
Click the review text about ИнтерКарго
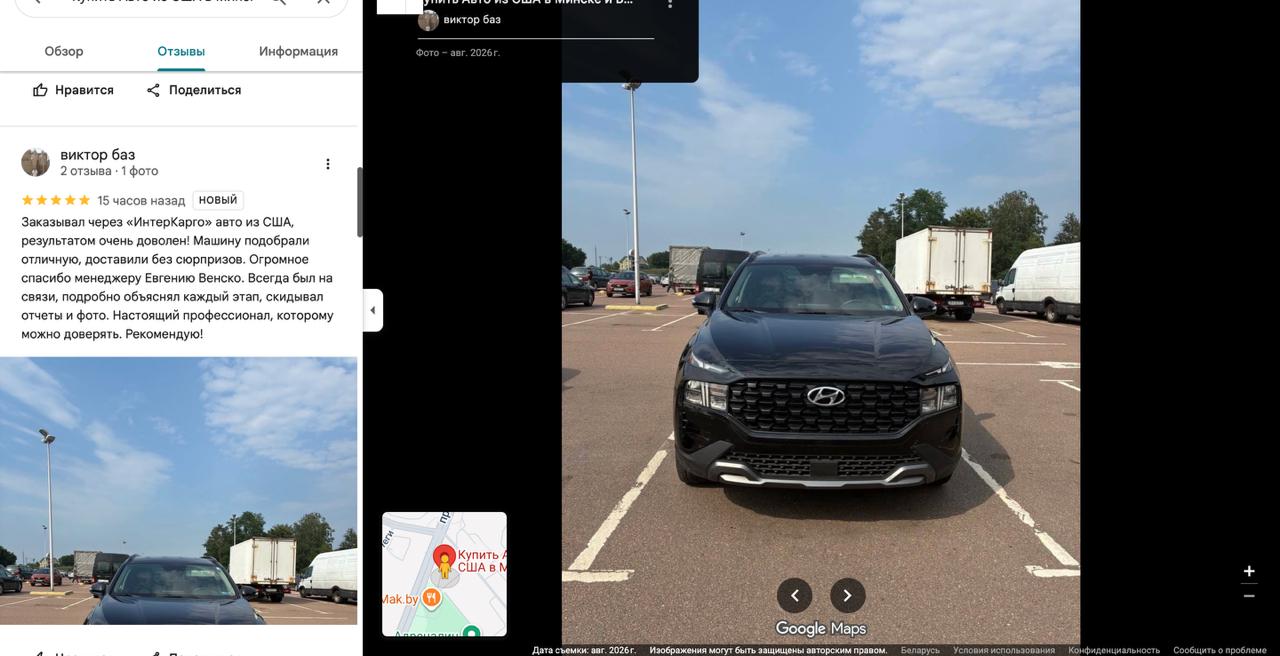click(x=177, y=278)
